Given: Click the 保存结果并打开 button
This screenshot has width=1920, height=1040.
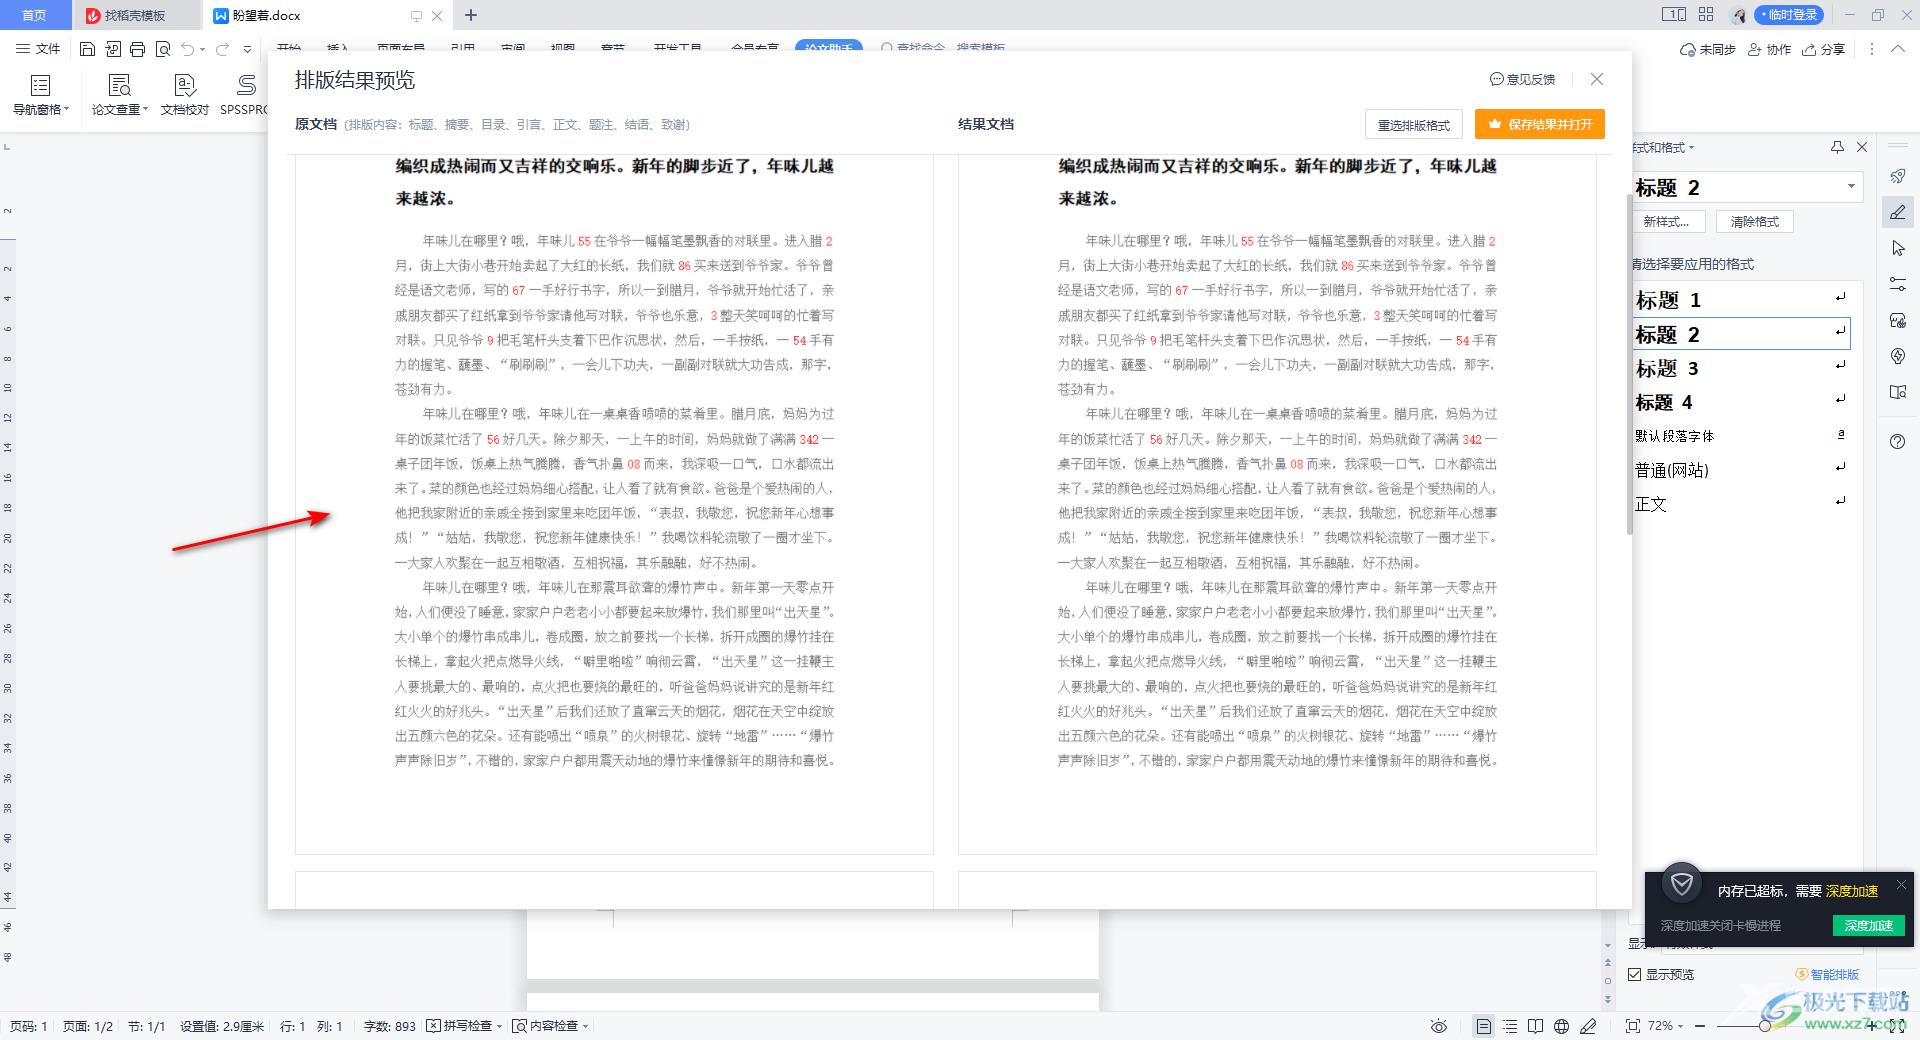Looking at the screenshot, I should 1540,124.
